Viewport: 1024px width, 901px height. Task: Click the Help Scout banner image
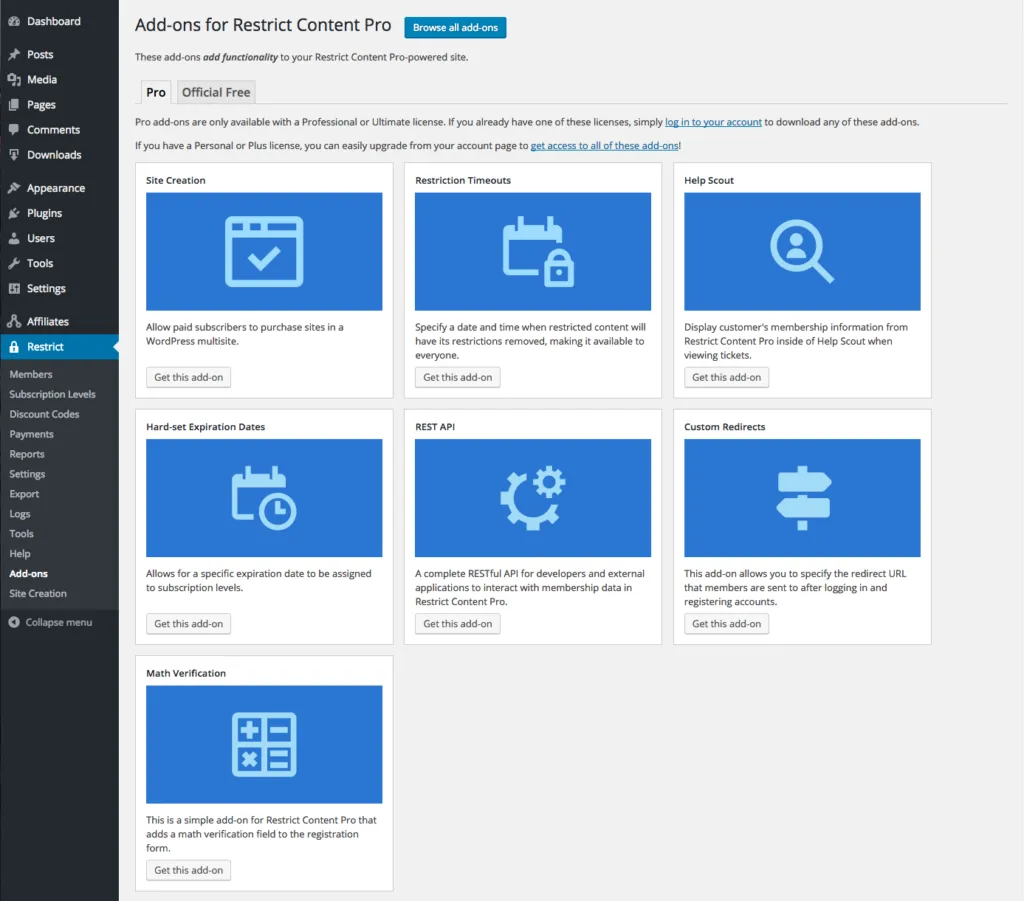[801, 251]
